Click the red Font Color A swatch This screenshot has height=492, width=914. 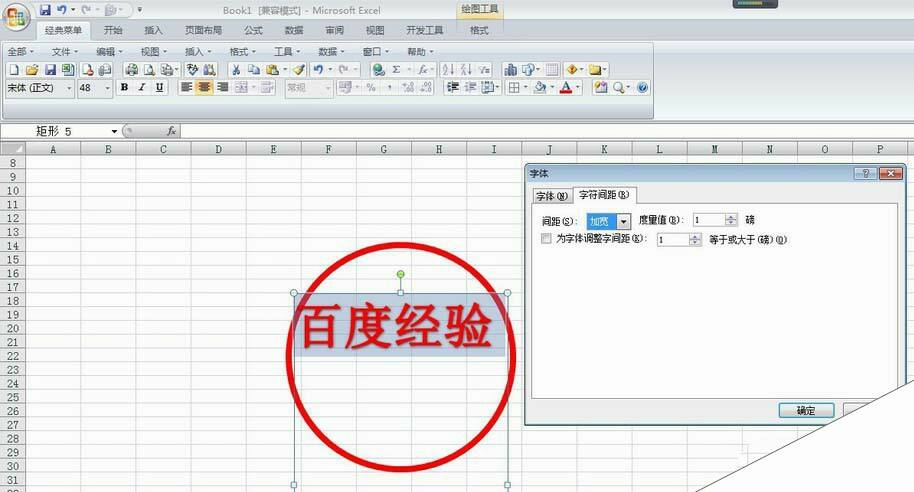click(x=565, y=87)
